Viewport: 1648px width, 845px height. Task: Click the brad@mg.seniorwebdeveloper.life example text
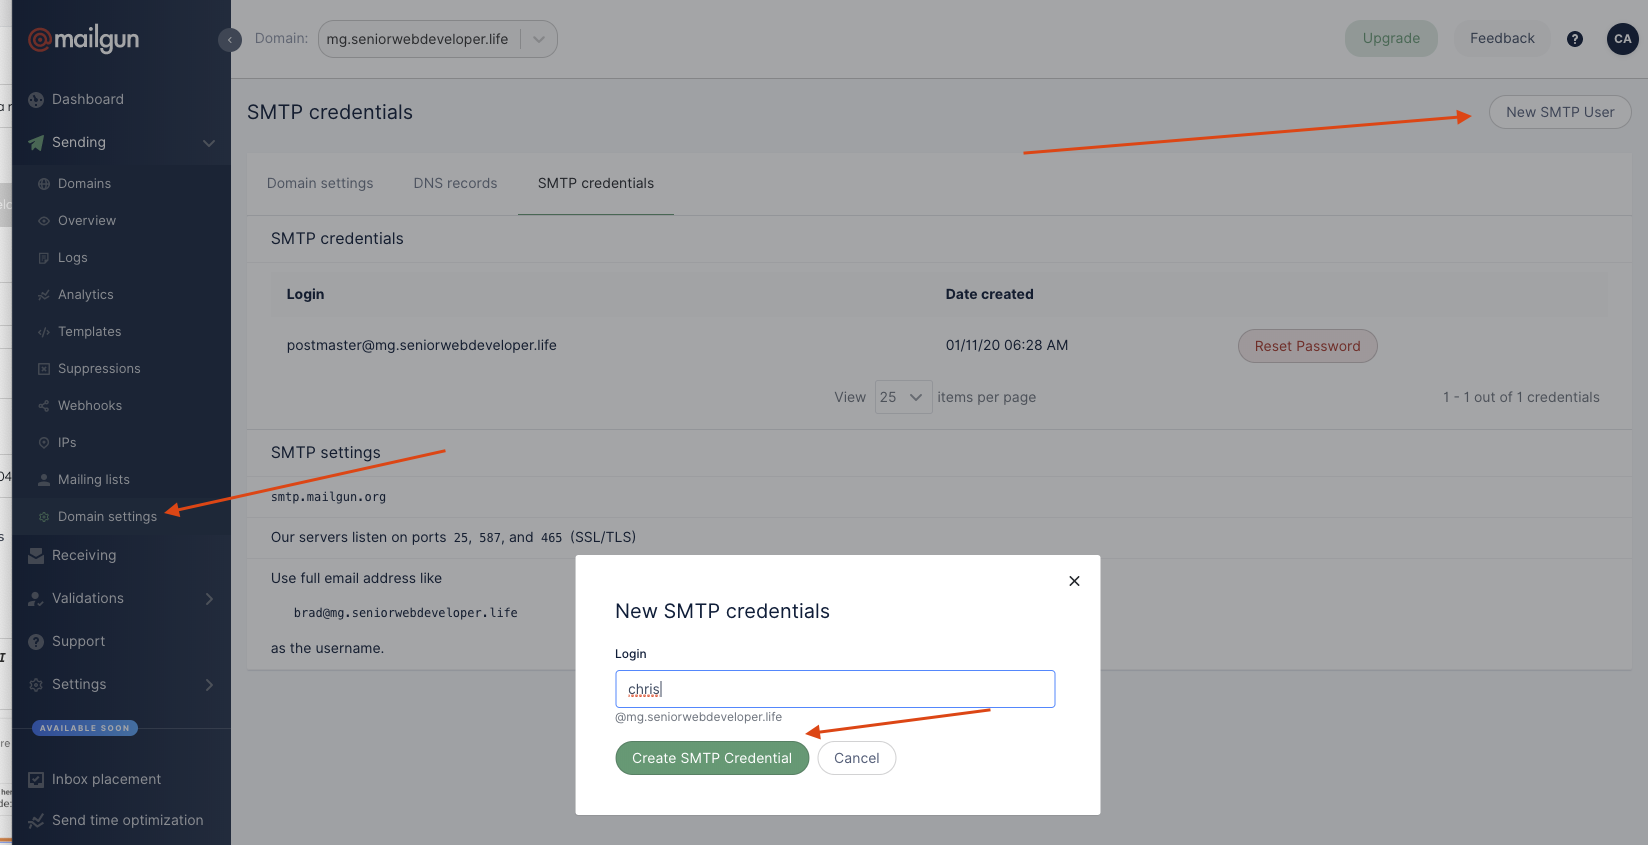coord(406,613)
